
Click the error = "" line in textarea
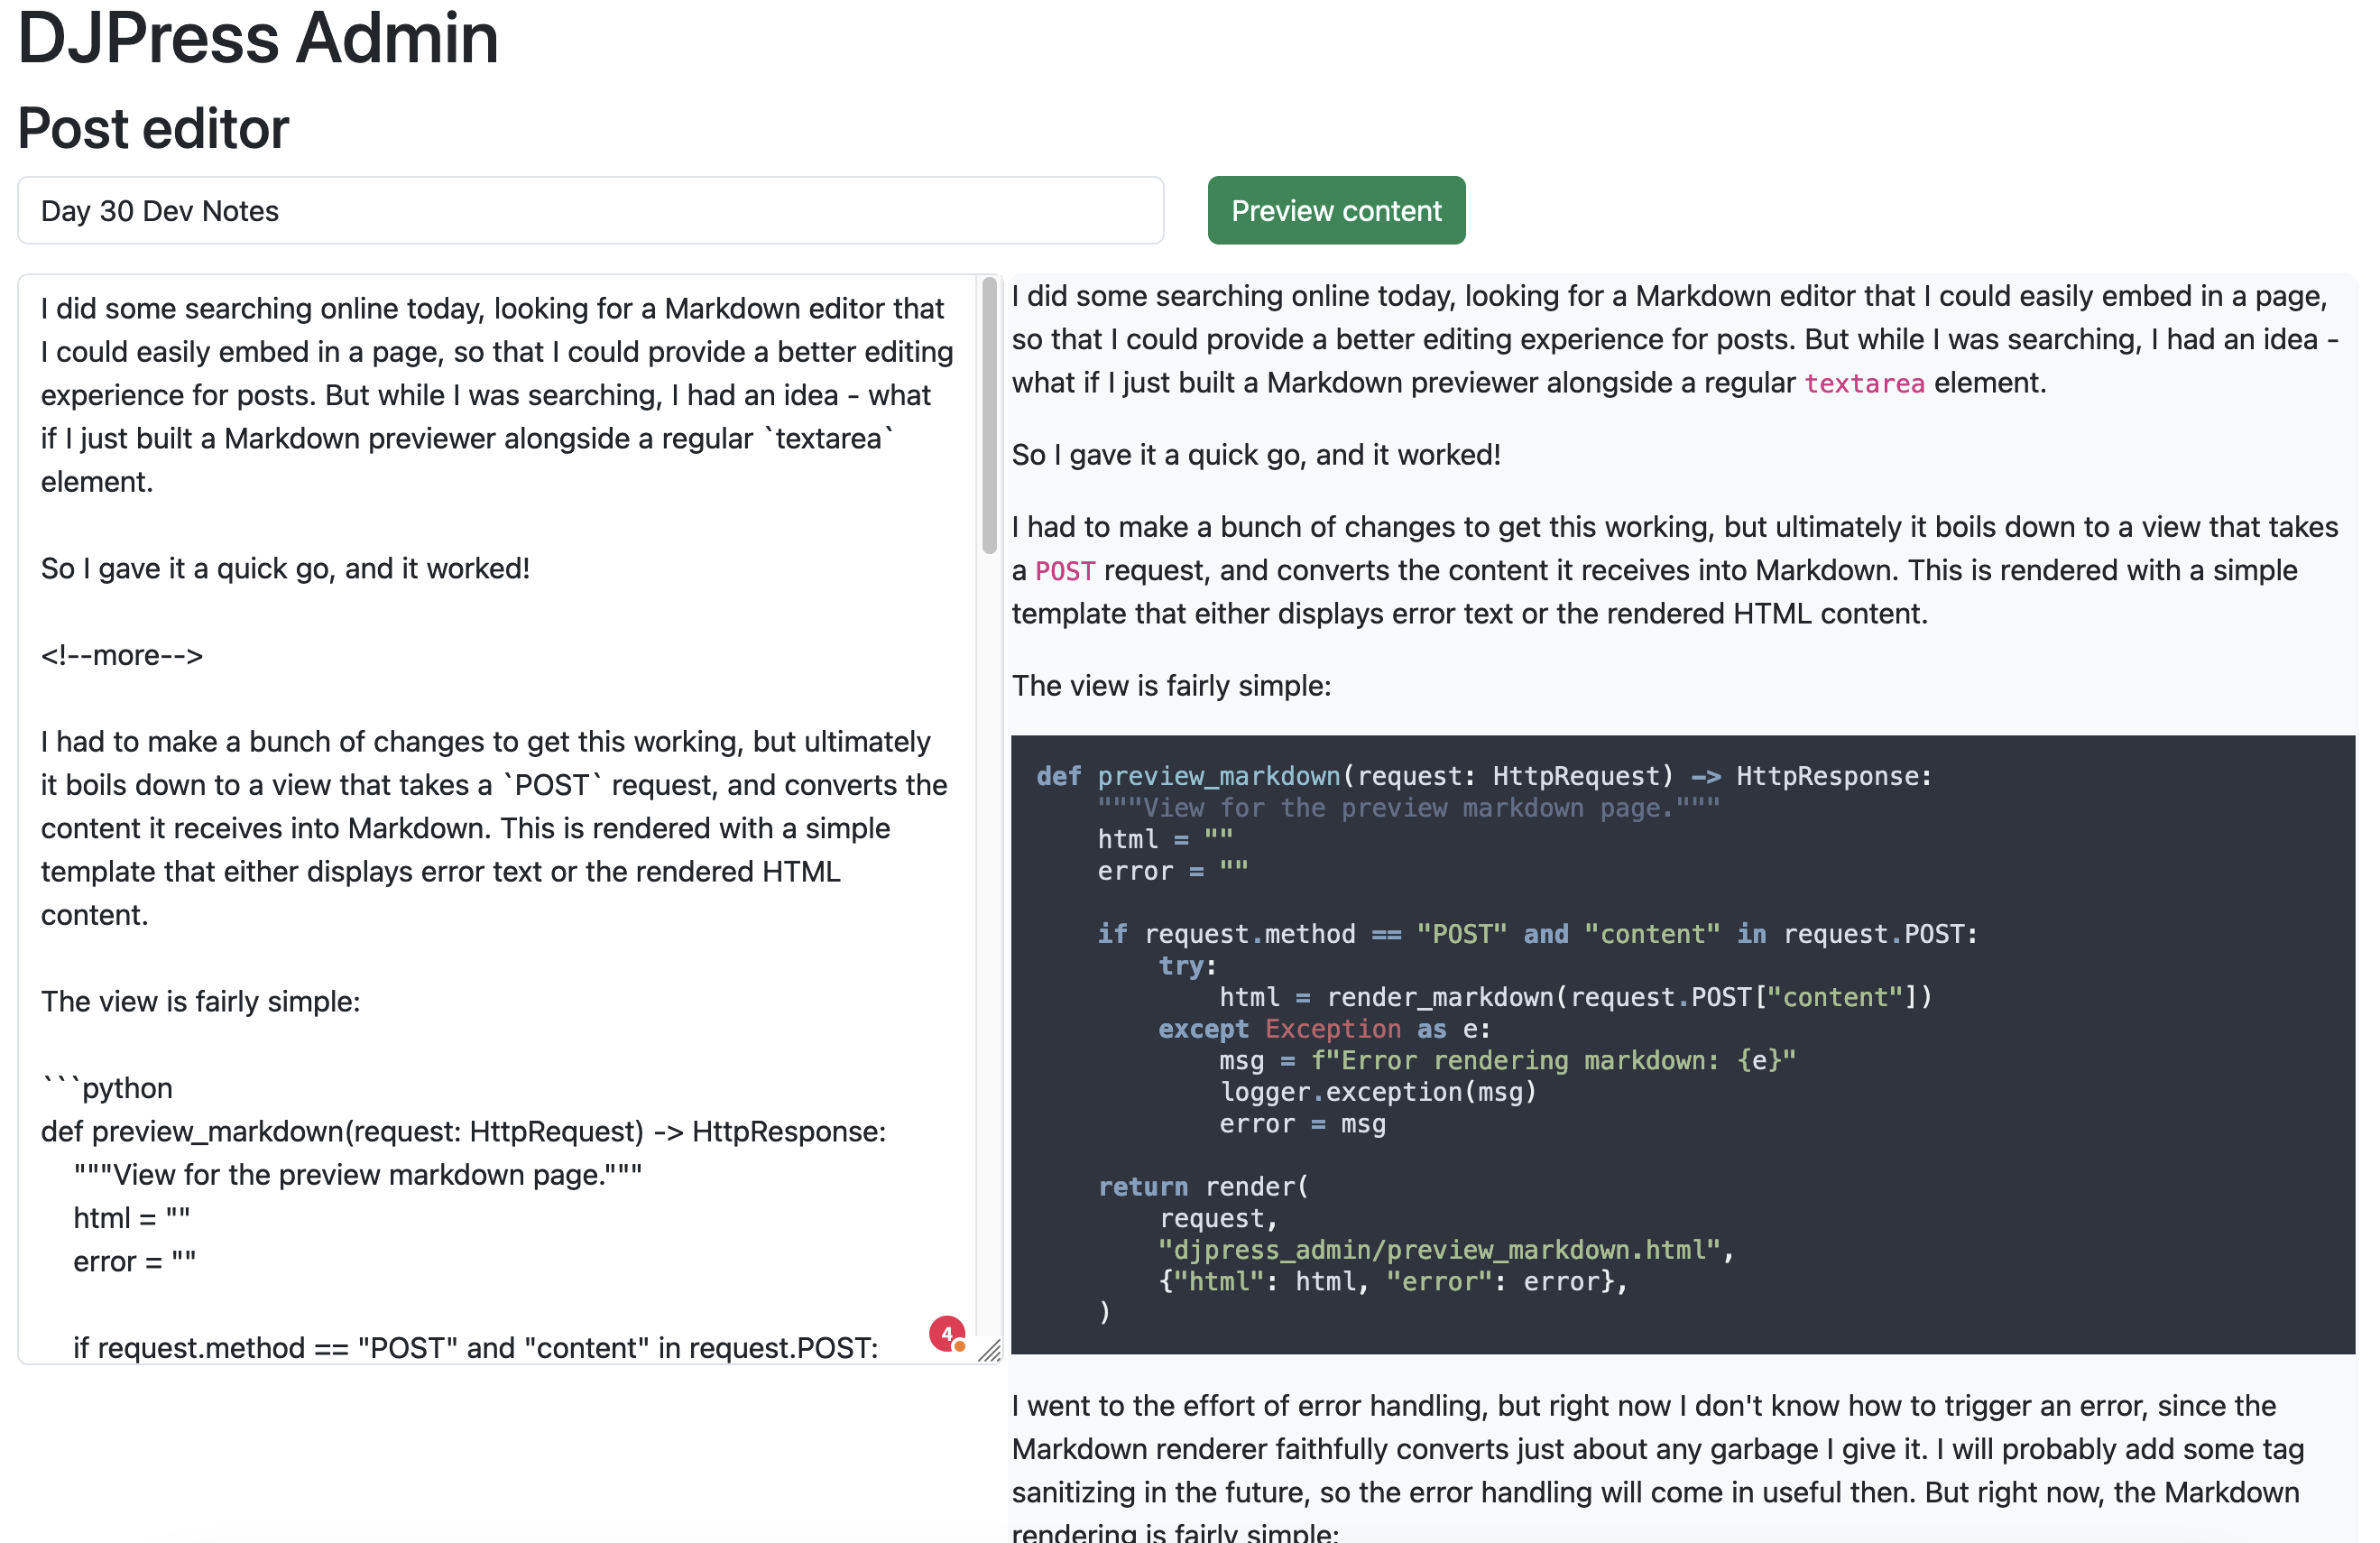(135, 1262)
